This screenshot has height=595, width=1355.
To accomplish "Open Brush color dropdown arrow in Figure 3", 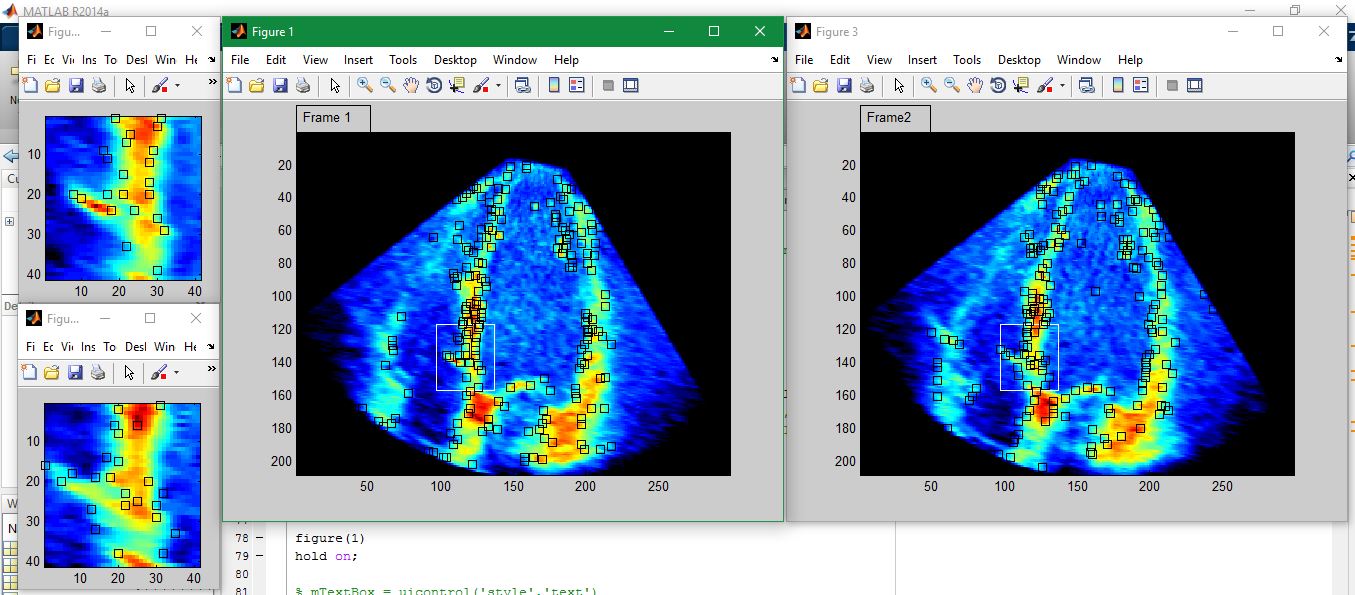I will pos(1062,86).
